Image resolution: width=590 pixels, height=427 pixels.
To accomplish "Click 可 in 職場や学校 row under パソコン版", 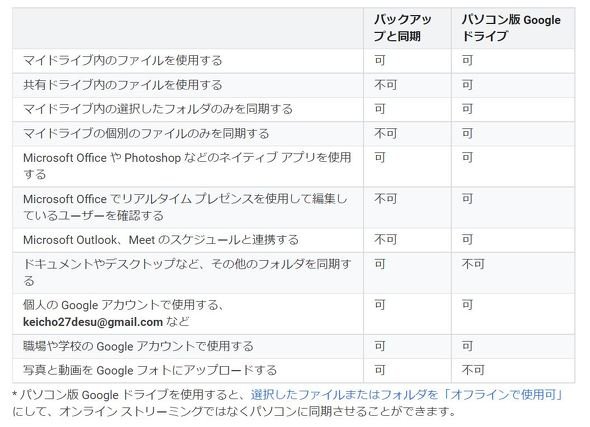I will (x=467, y=346).
